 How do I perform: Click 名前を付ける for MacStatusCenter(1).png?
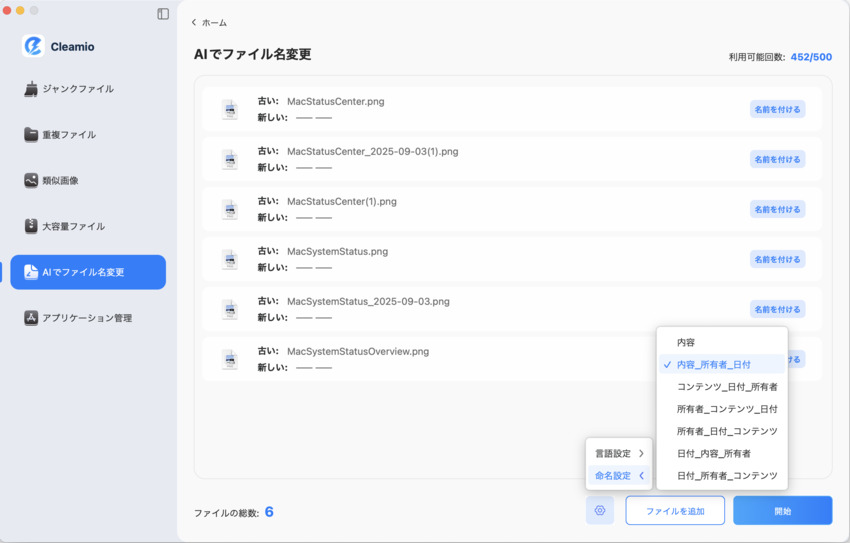(777, 209)
